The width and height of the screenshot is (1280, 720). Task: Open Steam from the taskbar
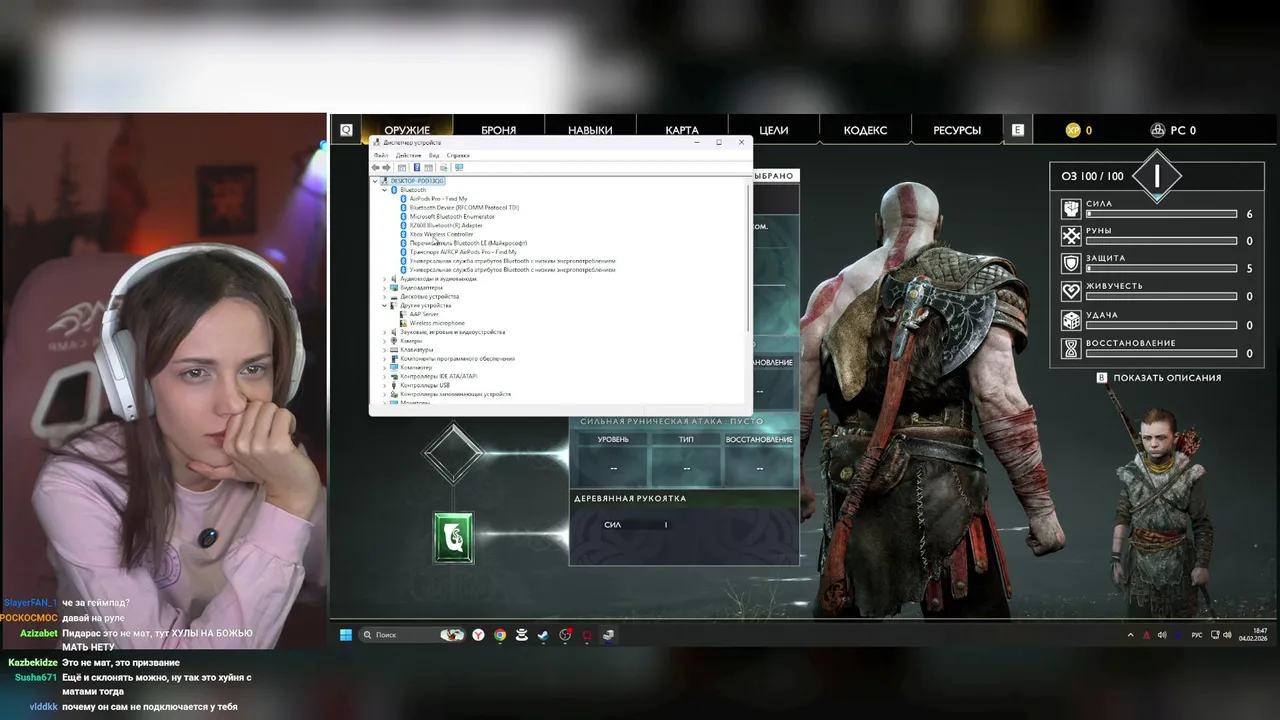tap(543, 635)
